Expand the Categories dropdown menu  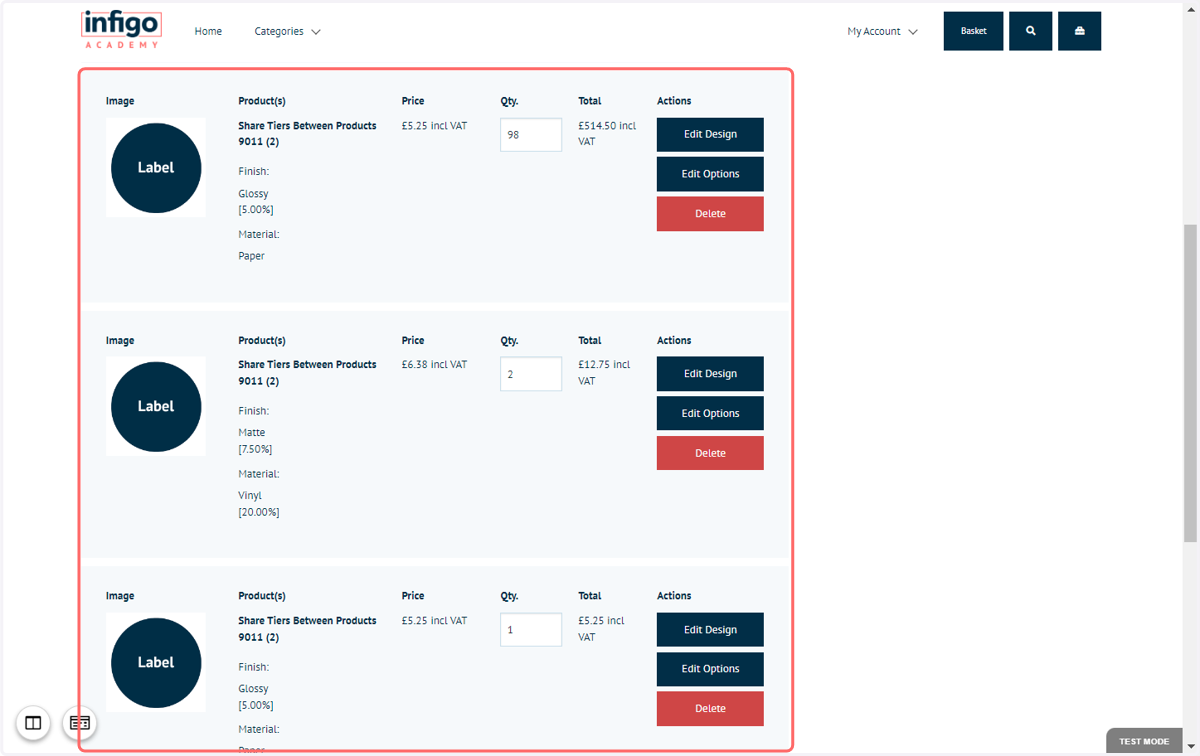[x=287, y=31]
